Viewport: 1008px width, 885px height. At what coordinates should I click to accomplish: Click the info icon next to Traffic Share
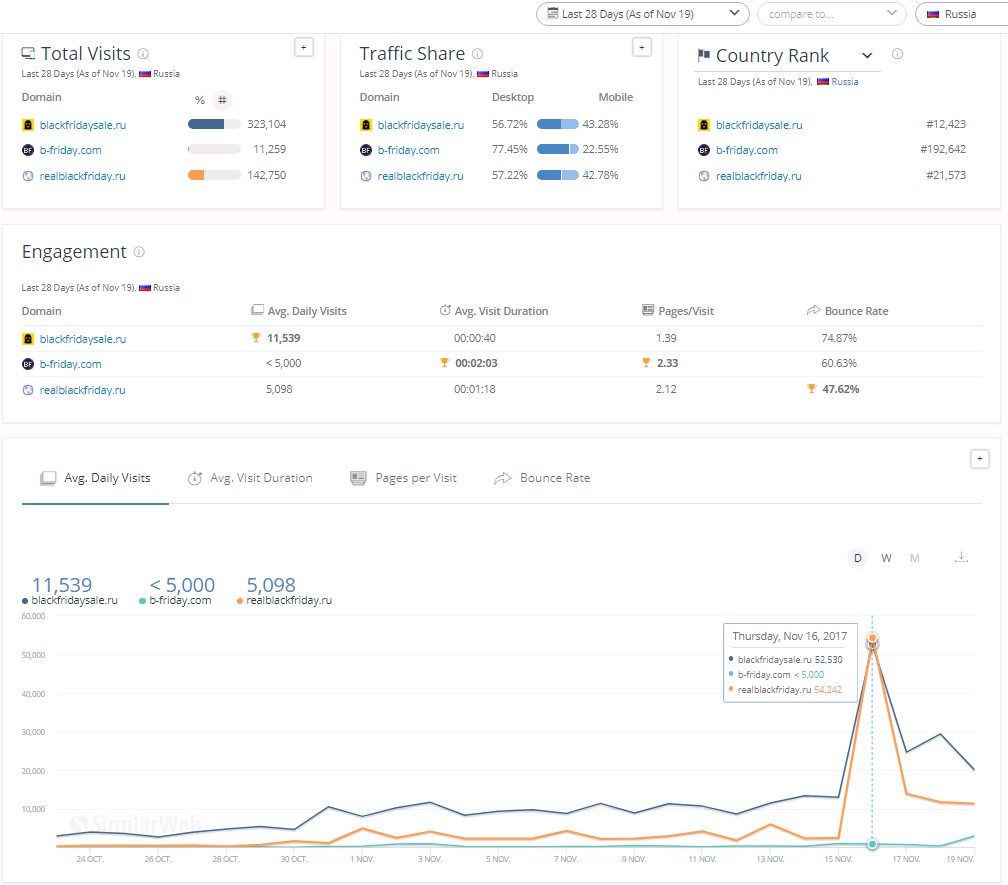tap(477, 54)
